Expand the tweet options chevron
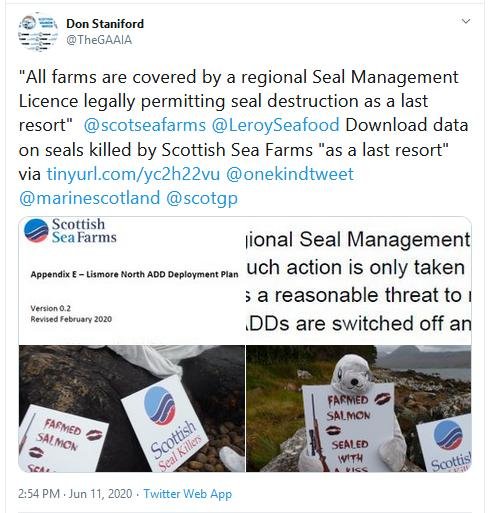This screenshot has width=488, height=513. 465,21
